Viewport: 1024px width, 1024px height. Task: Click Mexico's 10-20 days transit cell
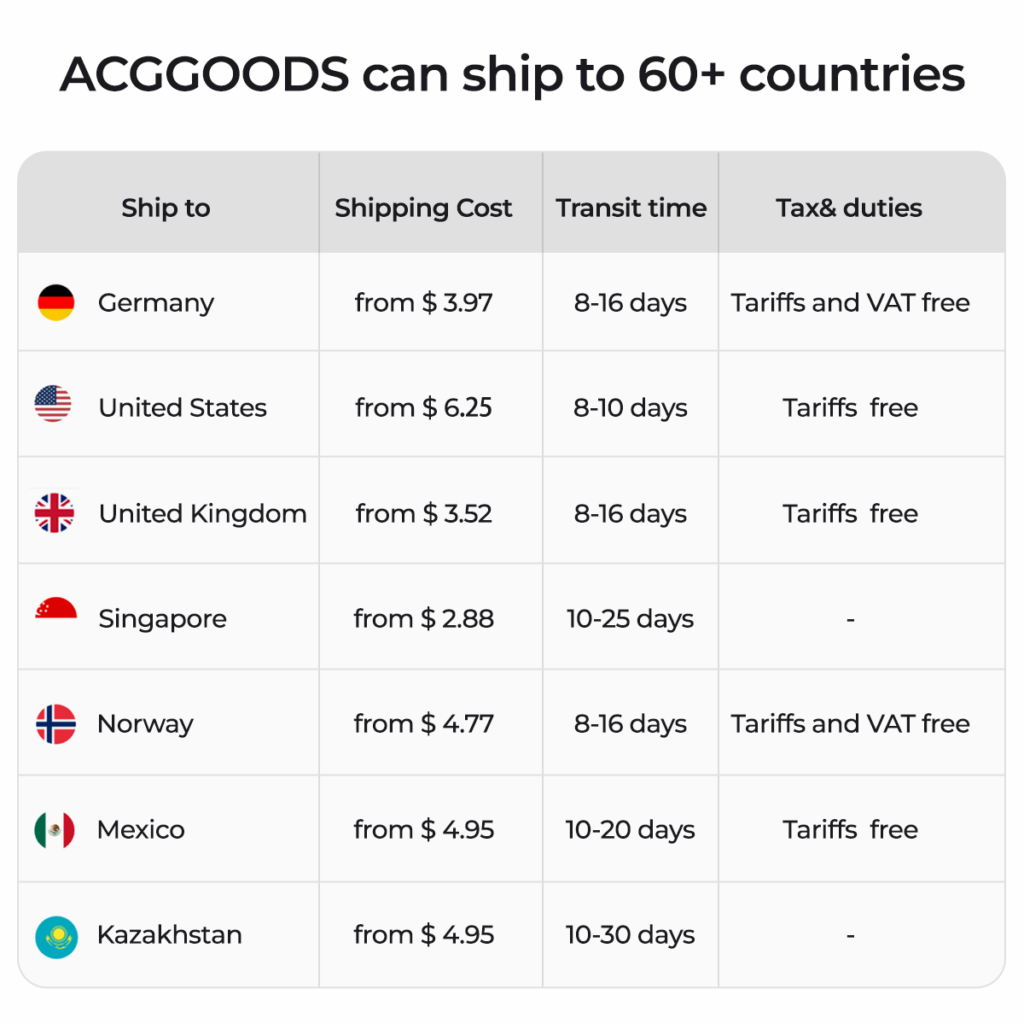click(x=630, y=830)
